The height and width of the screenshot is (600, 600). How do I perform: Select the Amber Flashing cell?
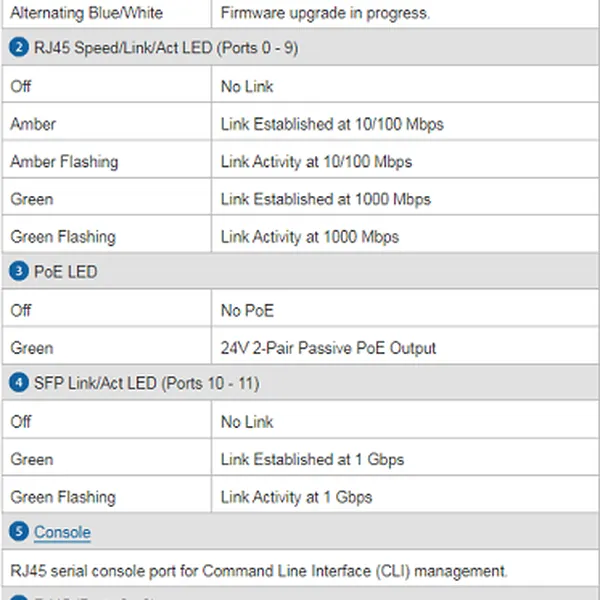click(64, 162)
